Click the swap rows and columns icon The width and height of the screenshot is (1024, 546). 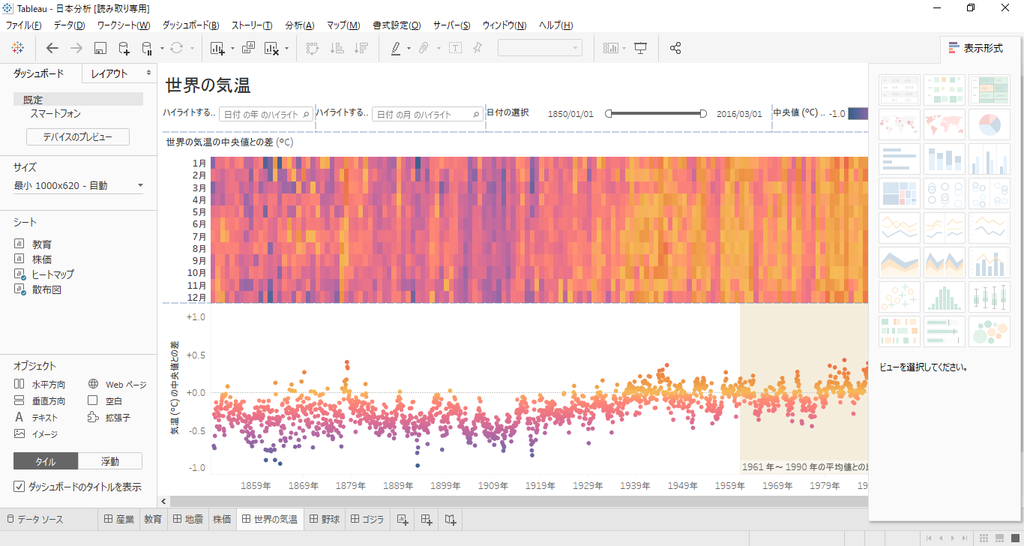(x=313, y=48)
